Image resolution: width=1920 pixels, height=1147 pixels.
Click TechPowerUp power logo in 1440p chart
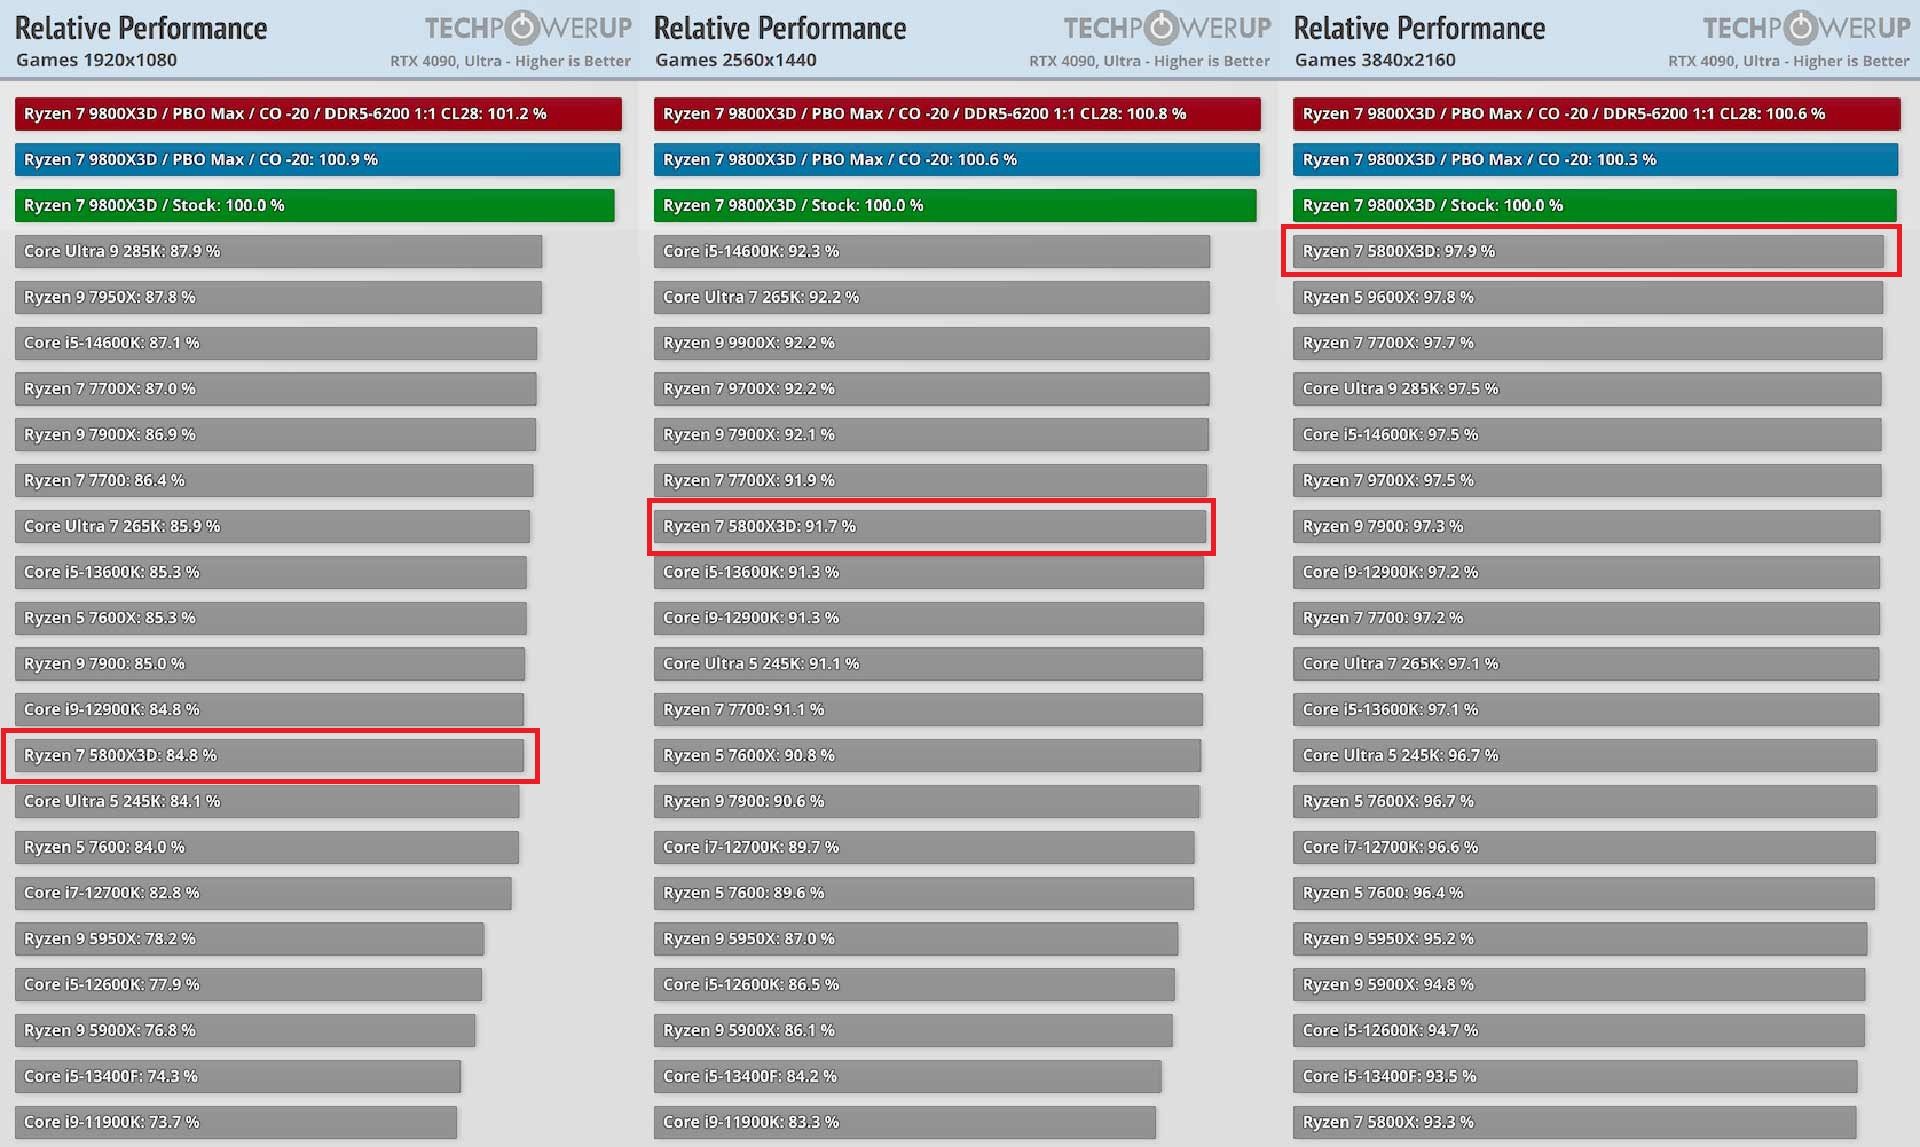pyautogui.click(x=1161, y=28)
